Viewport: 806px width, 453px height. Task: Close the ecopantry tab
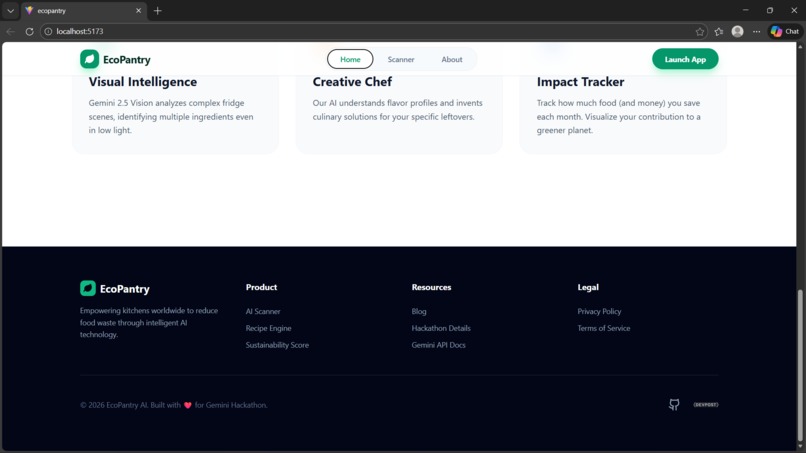(x=138, y=10)
